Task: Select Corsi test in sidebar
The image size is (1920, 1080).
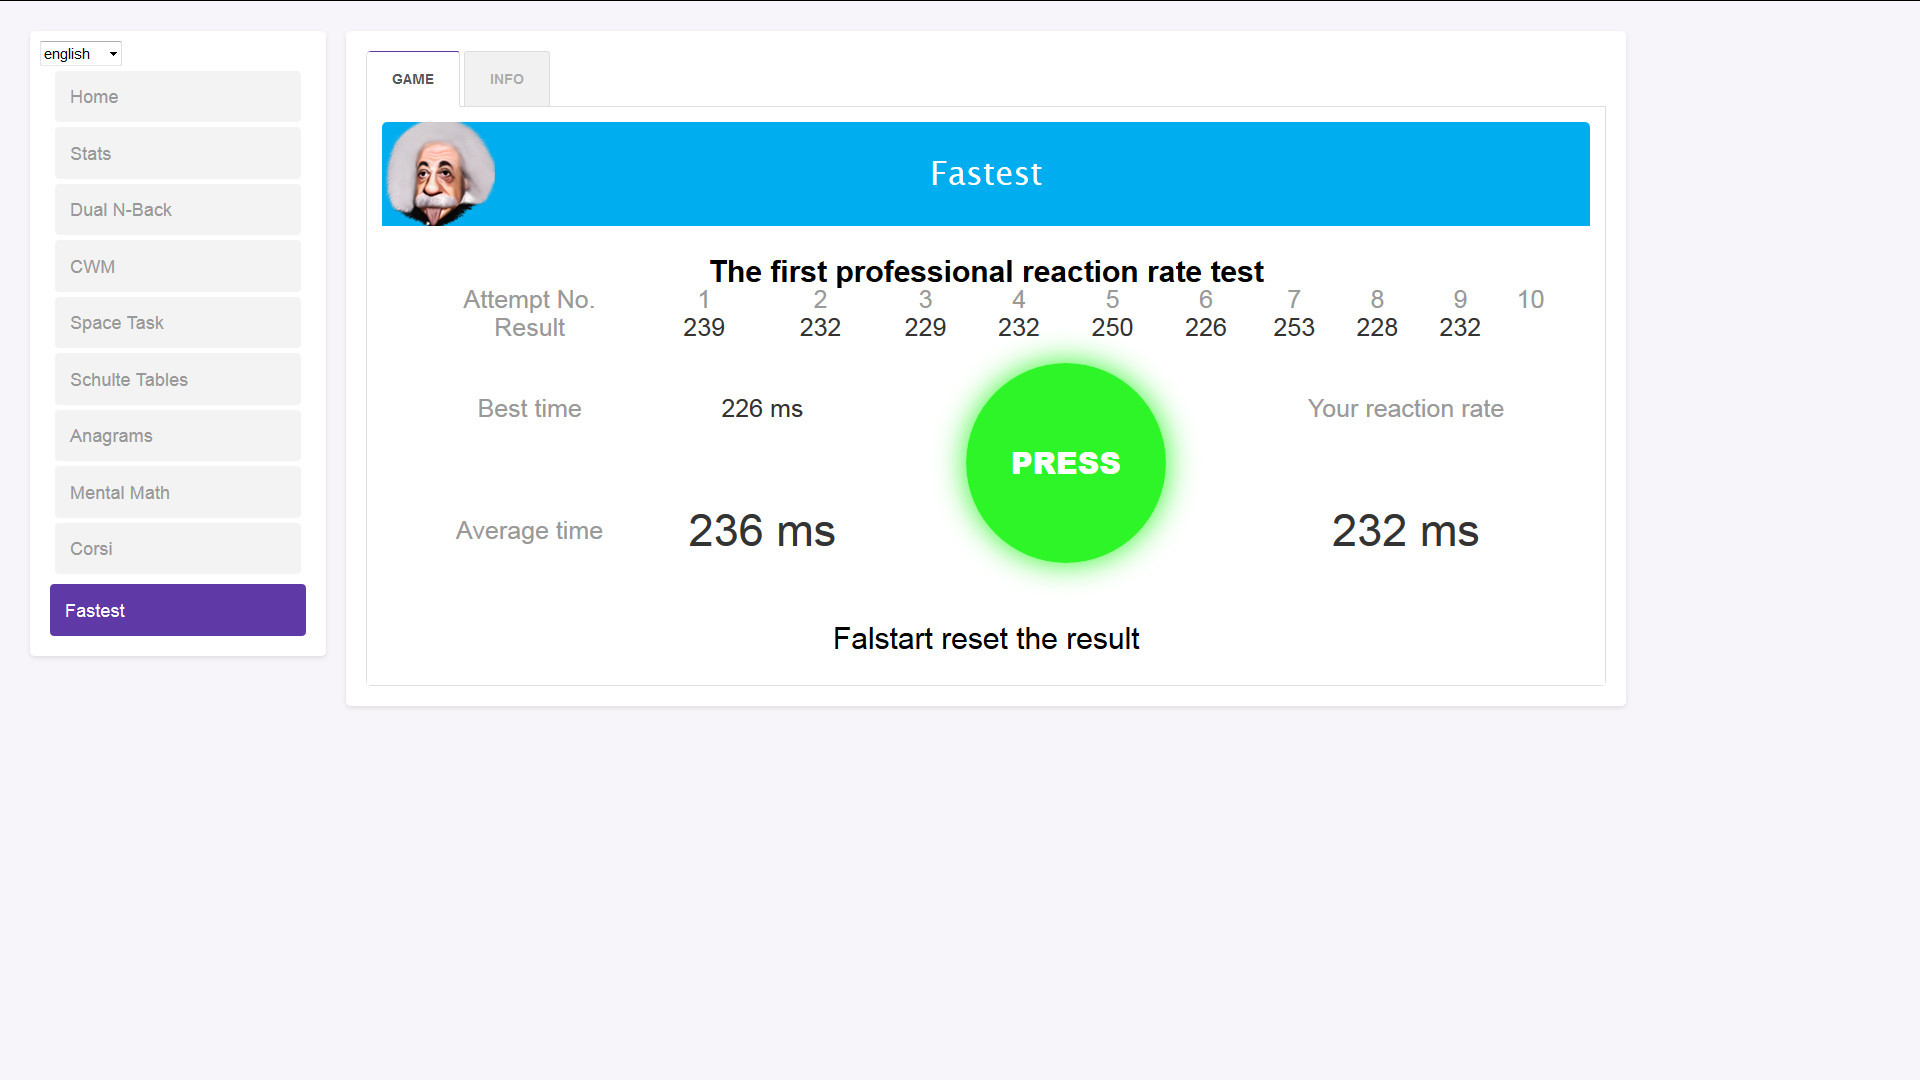Action: 177,549
